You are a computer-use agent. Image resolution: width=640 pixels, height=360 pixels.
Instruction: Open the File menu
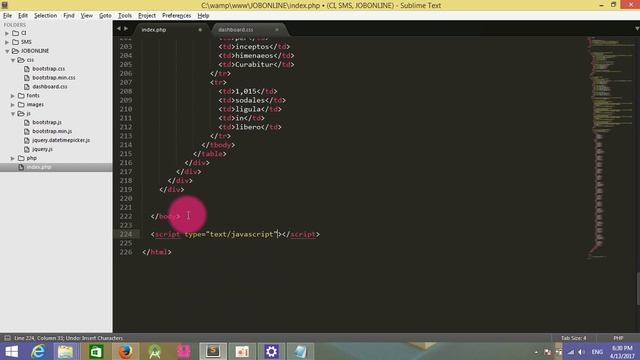pyautogui.click(x=7, y=16)
